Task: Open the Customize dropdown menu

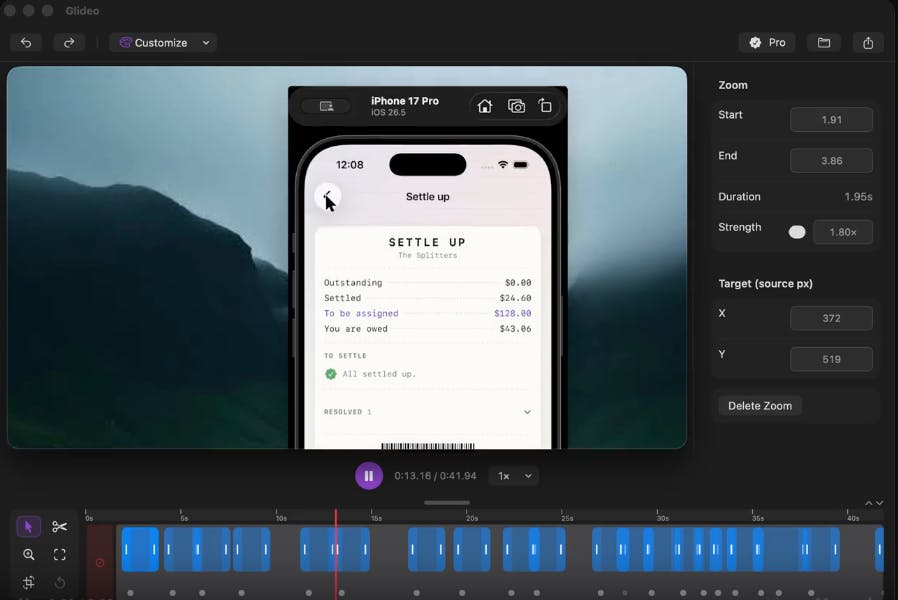Action: (163, 42)
